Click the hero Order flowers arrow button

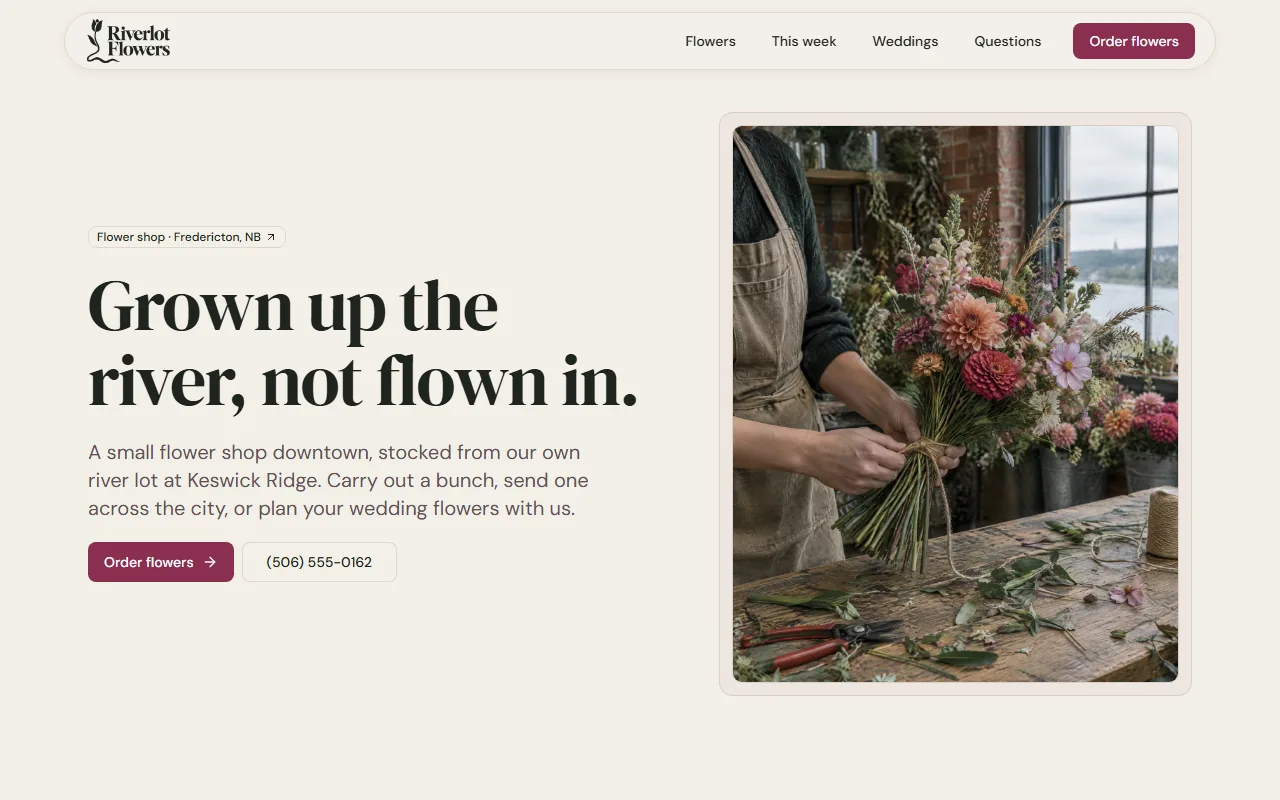(x=161, y=562)
